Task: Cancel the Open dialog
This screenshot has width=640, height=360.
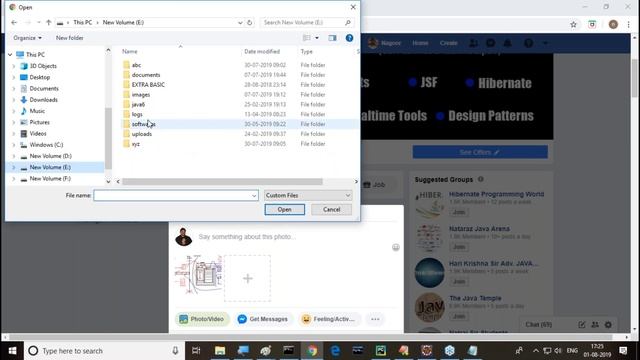Action: click(331, 209)
